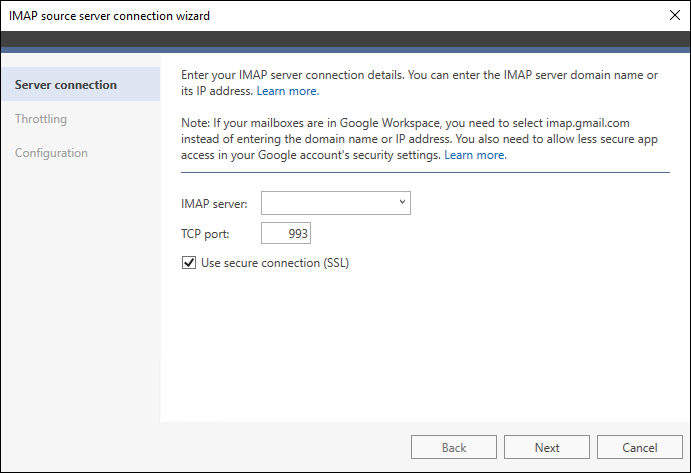
Task: Close the IMAP connection wizard window
Action: (674, 15)
